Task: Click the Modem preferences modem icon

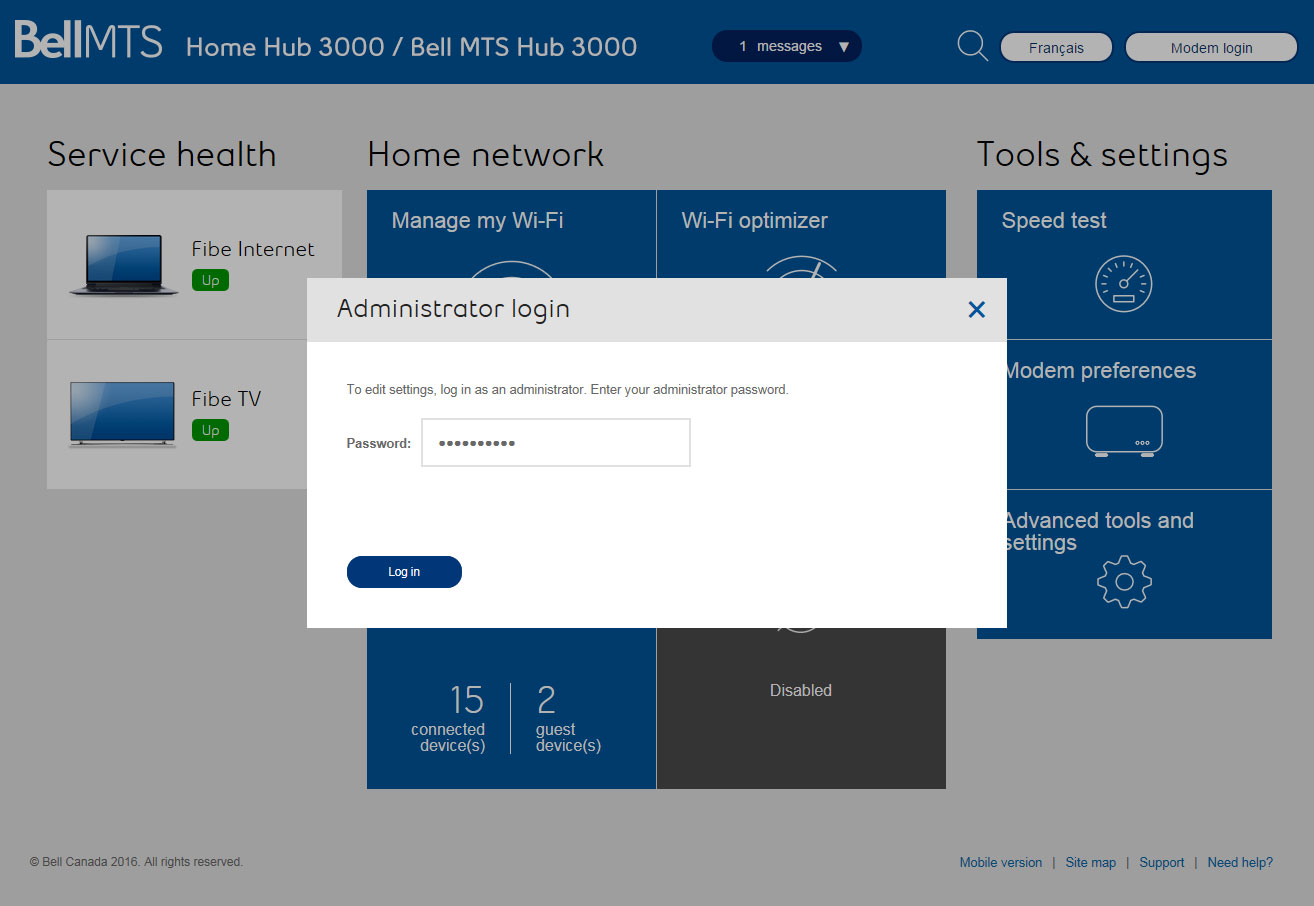Action: click(1124, 431)
